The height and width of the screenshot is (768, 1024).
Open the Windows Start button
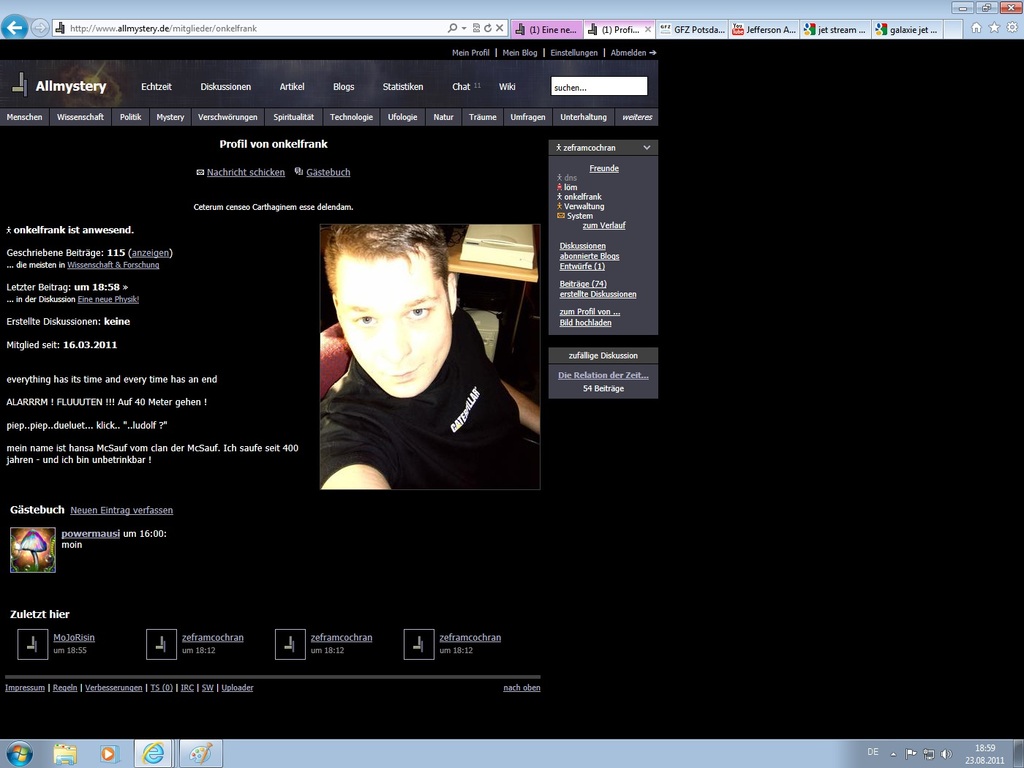(19, 754)
